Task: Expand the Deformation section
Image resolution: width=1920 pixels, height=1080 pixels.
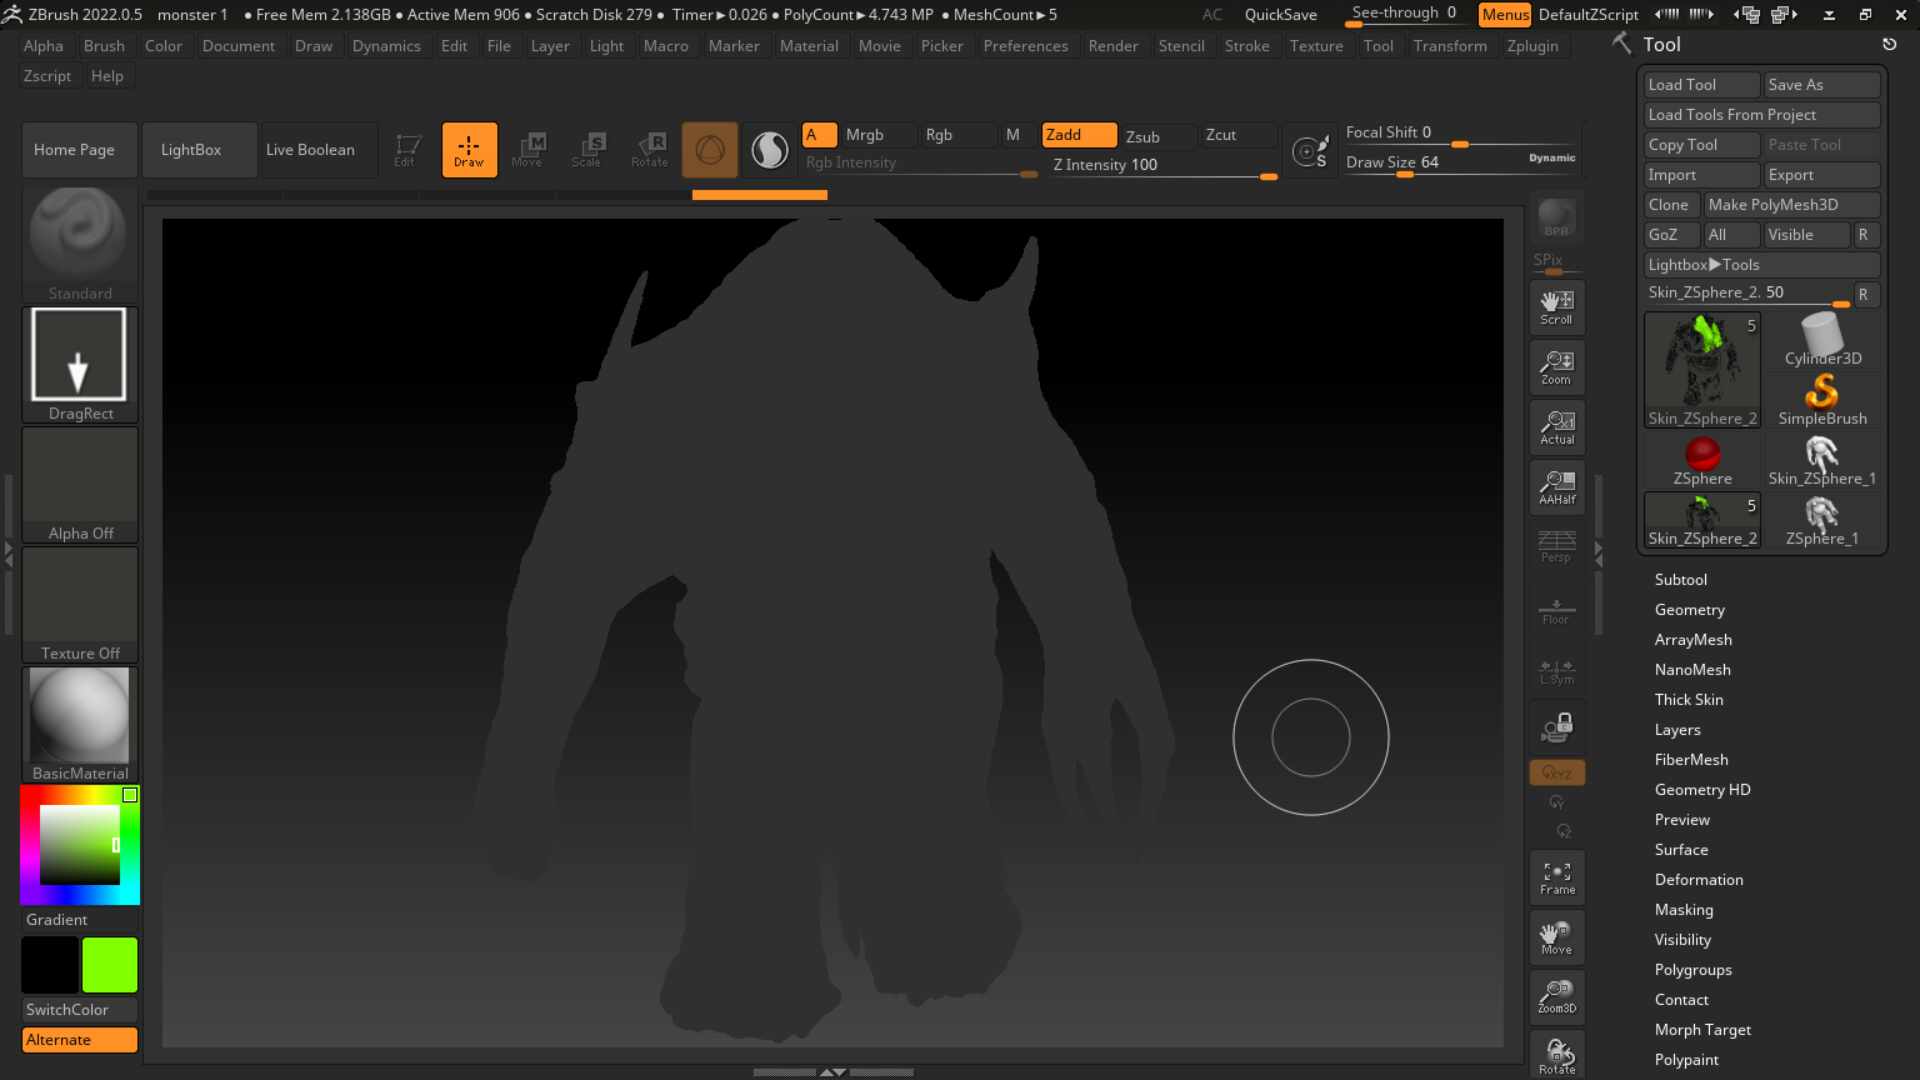Action: coord(1698,880)
